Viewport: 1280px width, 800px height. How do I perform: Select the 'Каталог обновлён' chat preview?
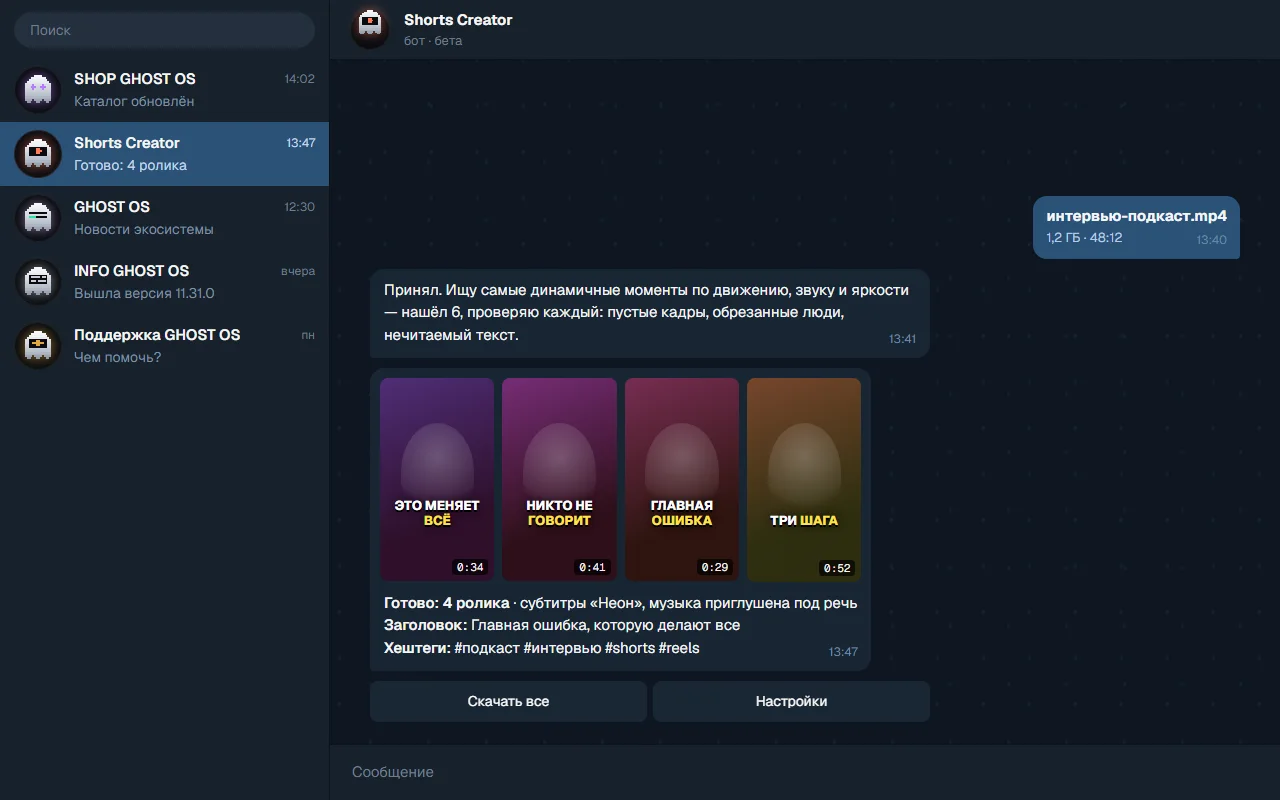click(134, 101)
